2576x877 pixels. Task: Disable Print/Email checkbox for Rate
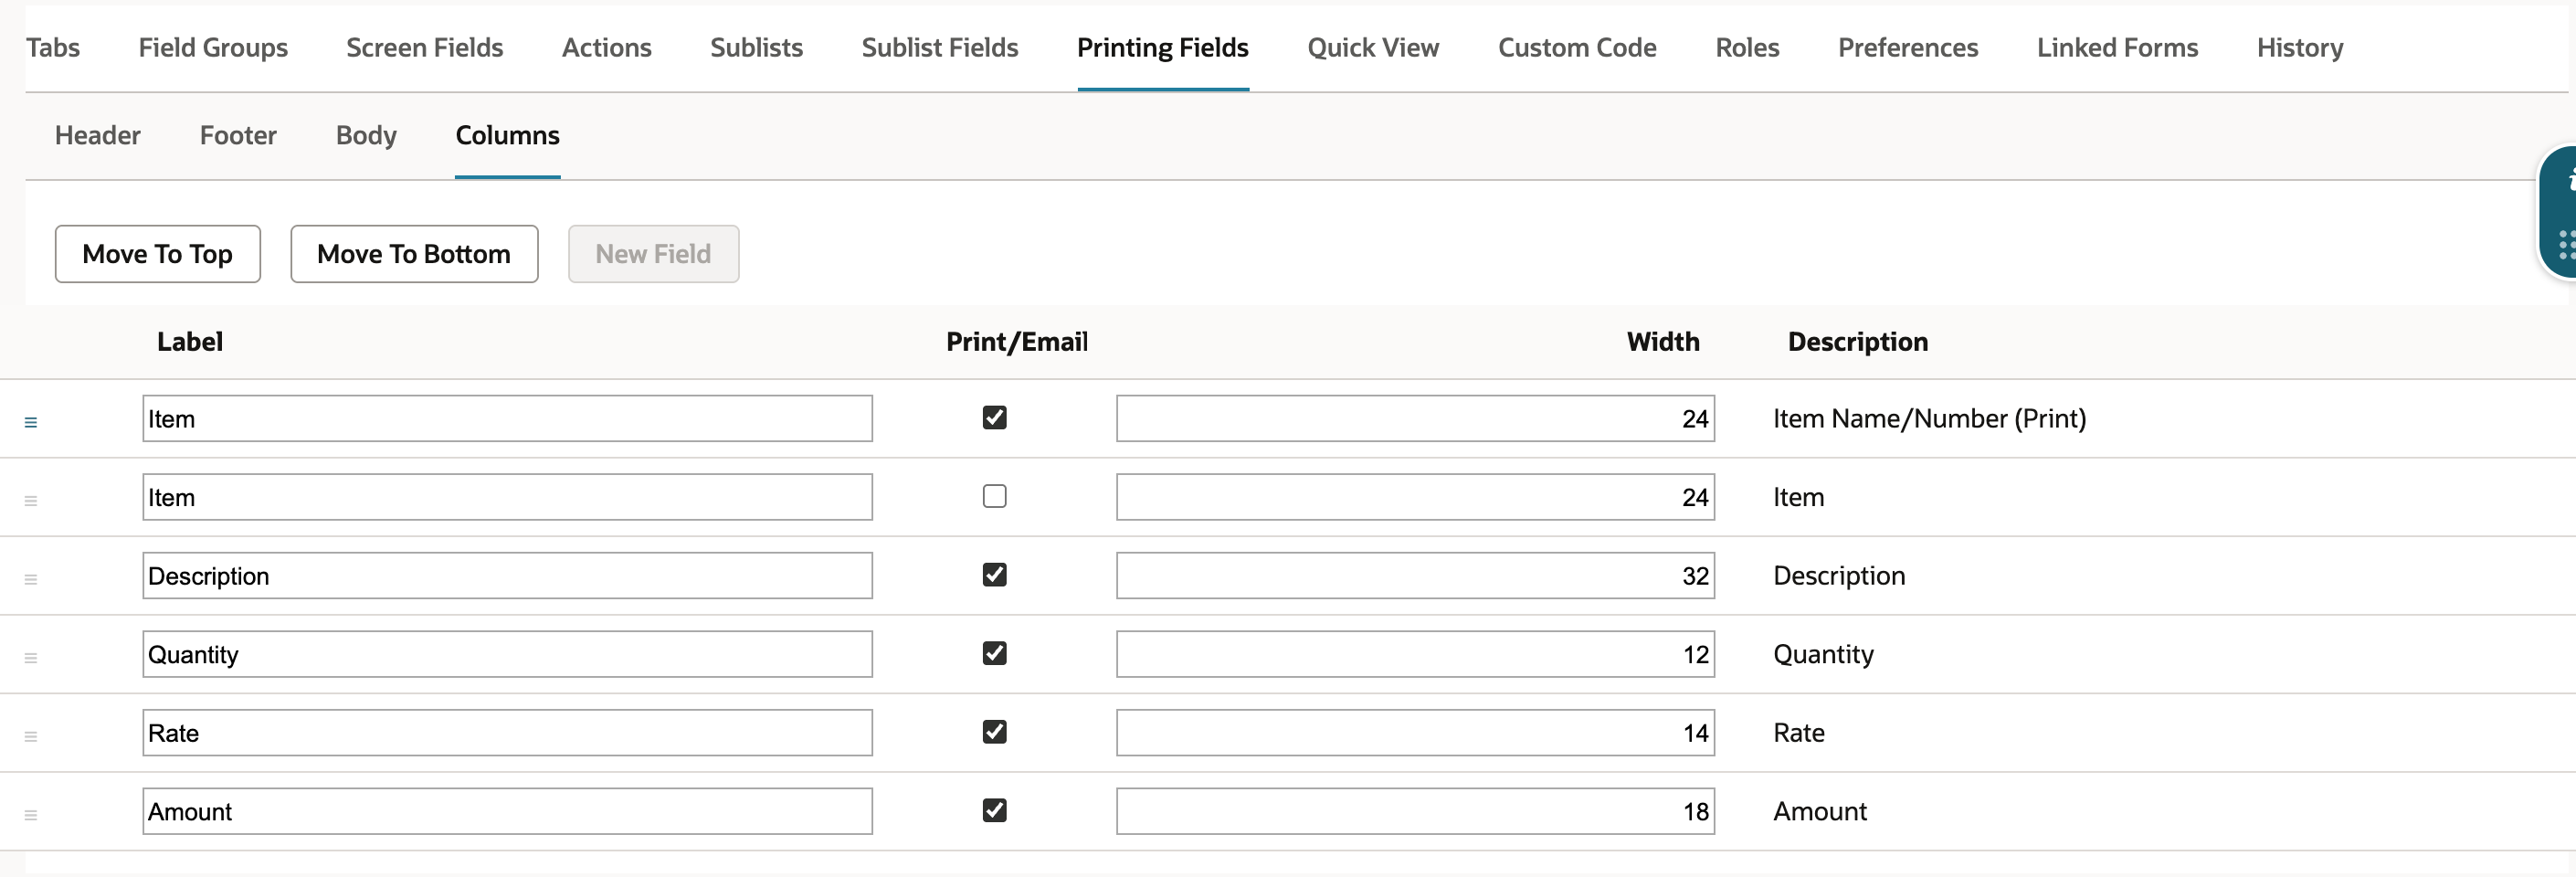994,731
